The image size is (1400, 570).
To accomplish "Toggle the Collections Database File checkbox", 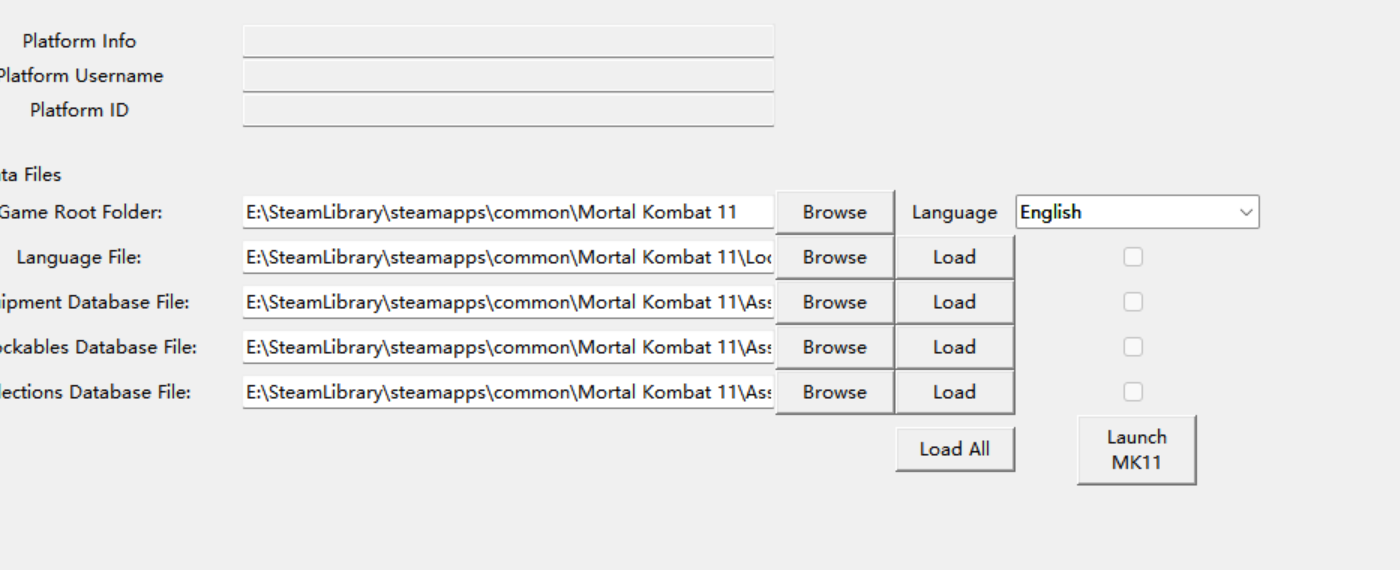I will click(1132, 392).
